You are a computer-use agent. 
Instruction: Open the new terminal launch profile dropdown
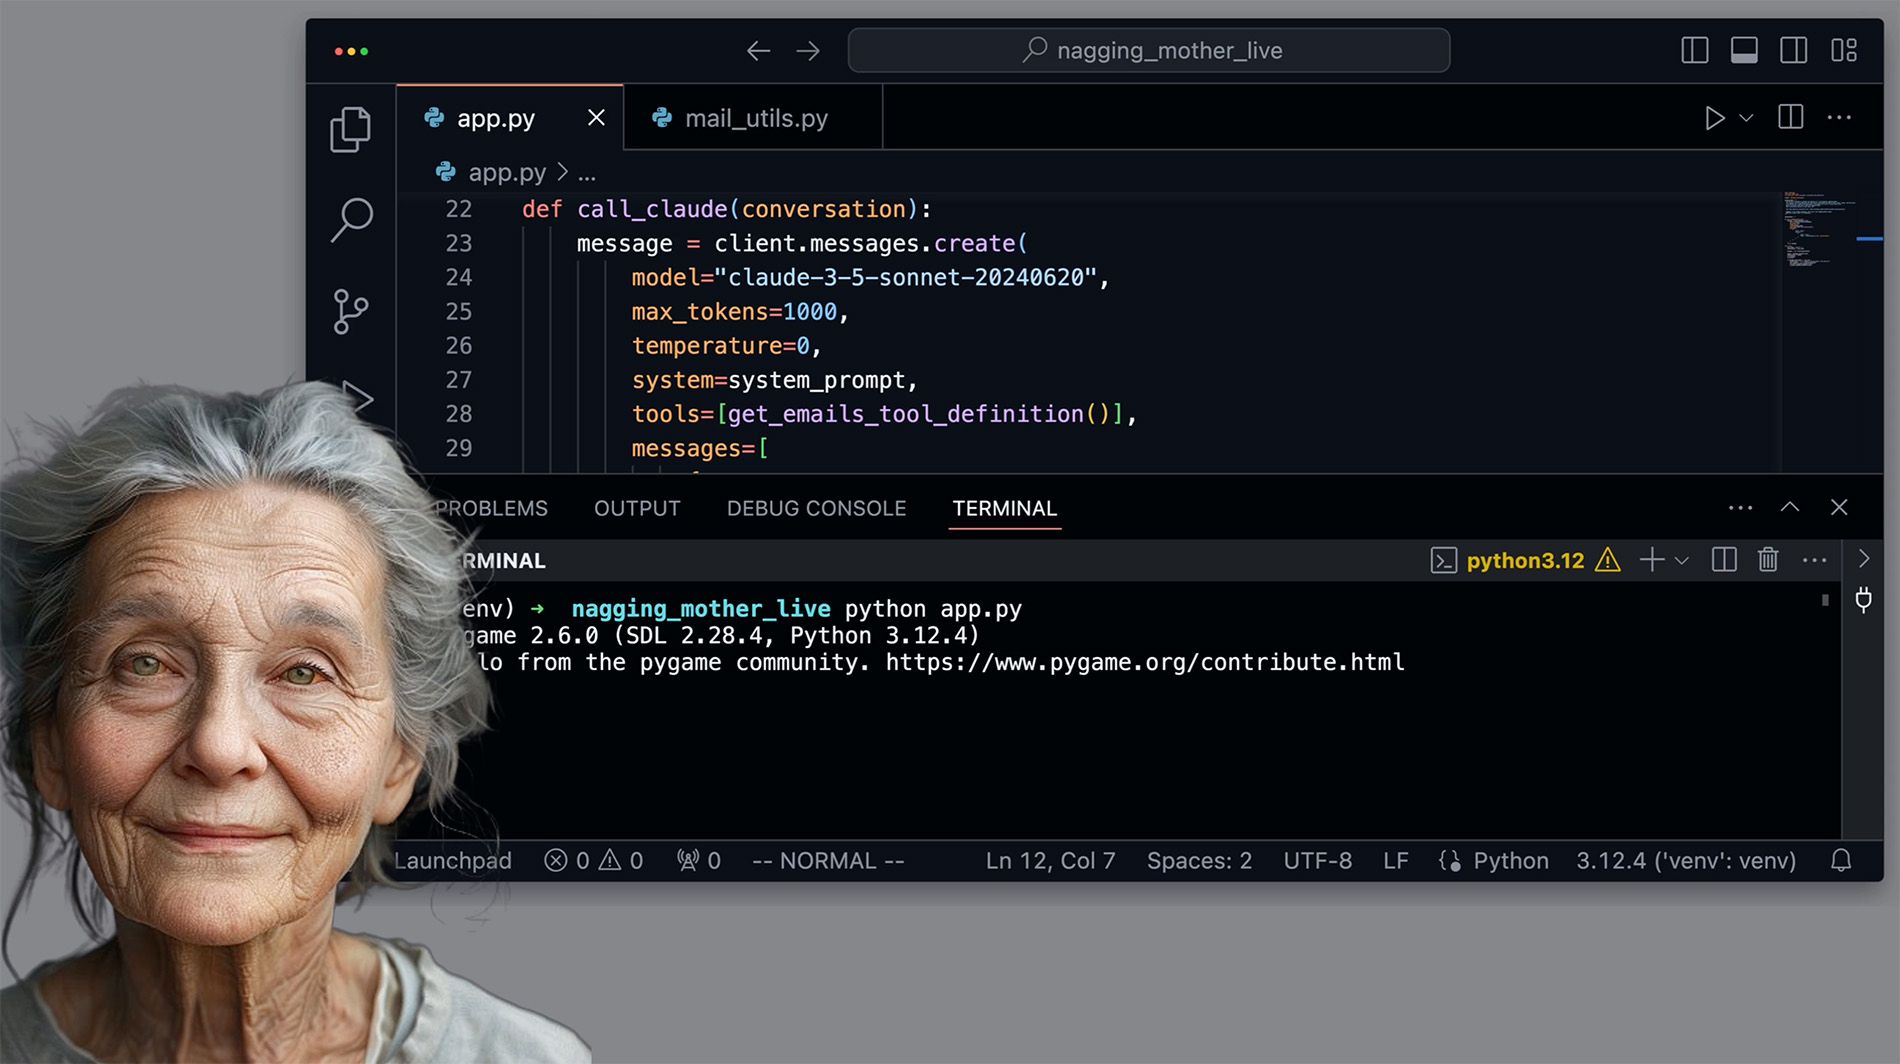pyautogui.click(x=1682, y=560)
